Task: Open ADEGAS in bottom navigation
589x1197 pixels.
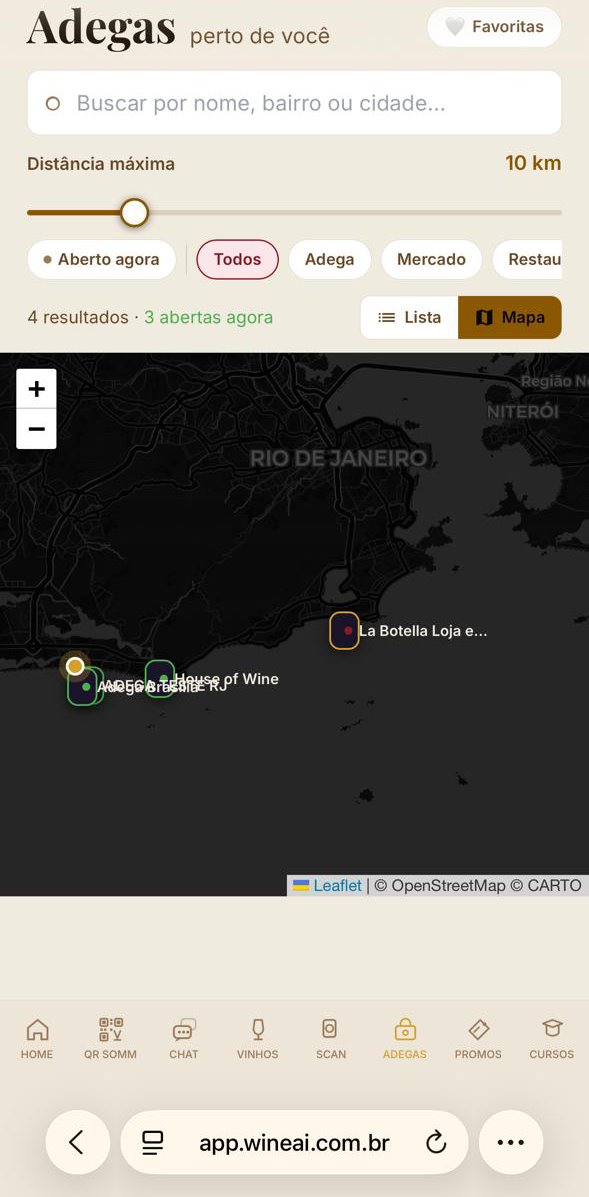Action: point(404,1039)
